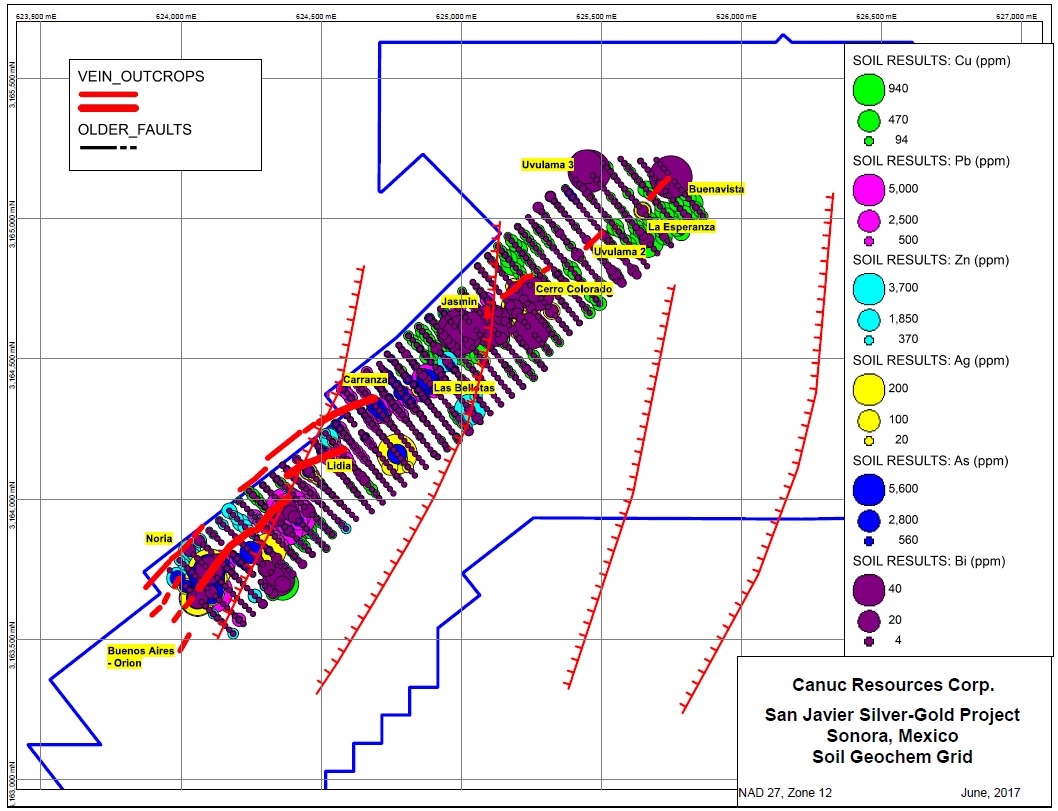
Task: Click the Jasmin map label
Action: (x=460, y=301)
